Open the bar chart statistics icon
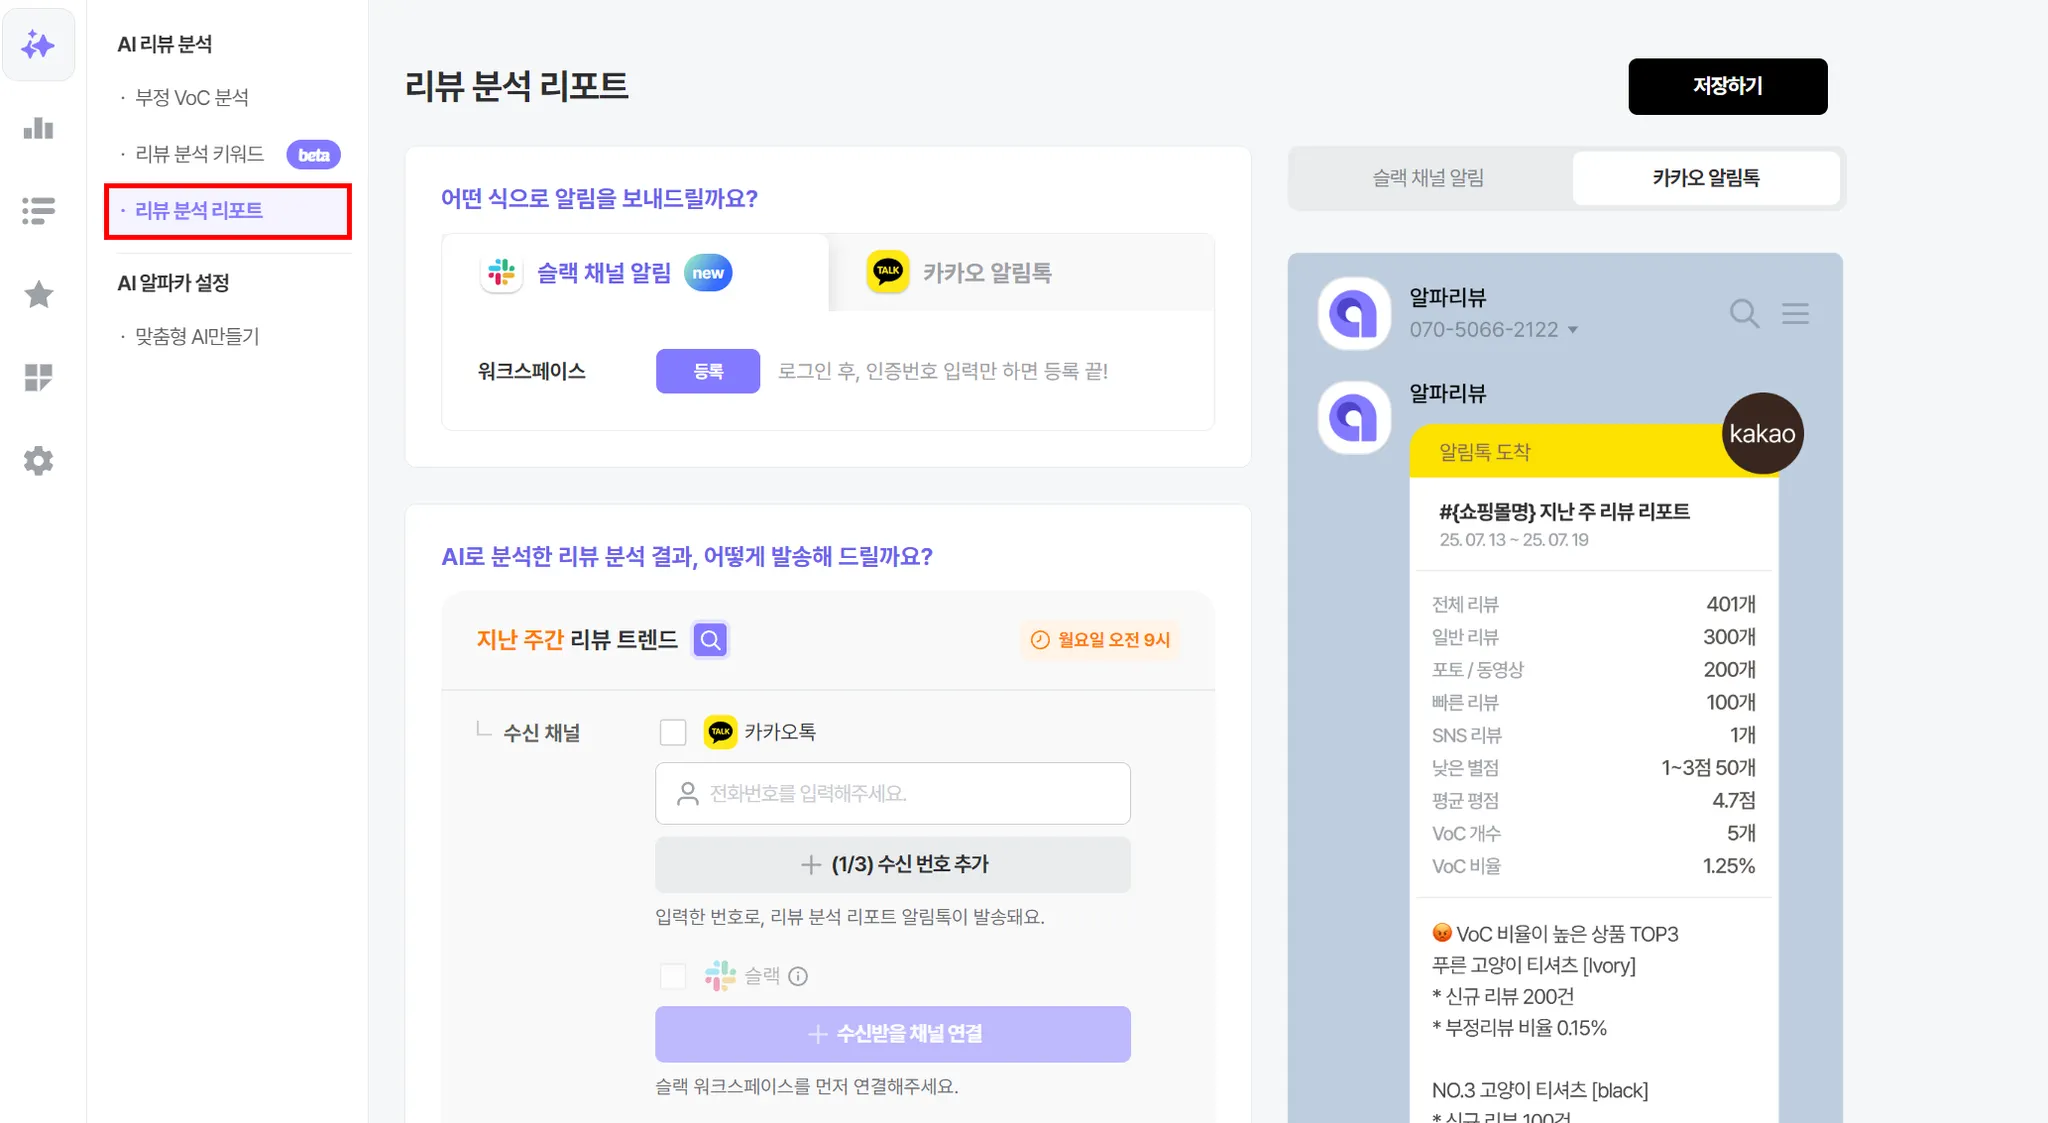Screen dimensions: 2048x1123 [38, 128]
